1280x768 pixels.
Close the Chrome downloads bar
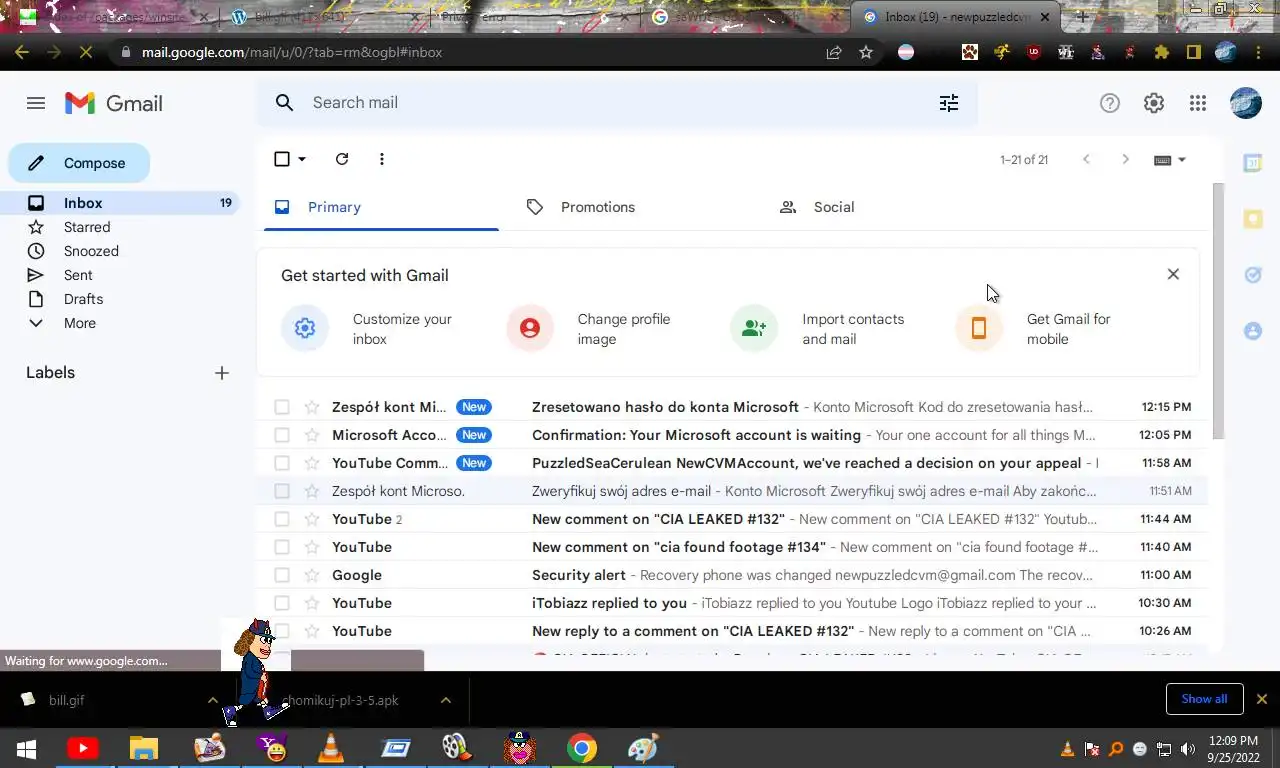(1262, 699)
